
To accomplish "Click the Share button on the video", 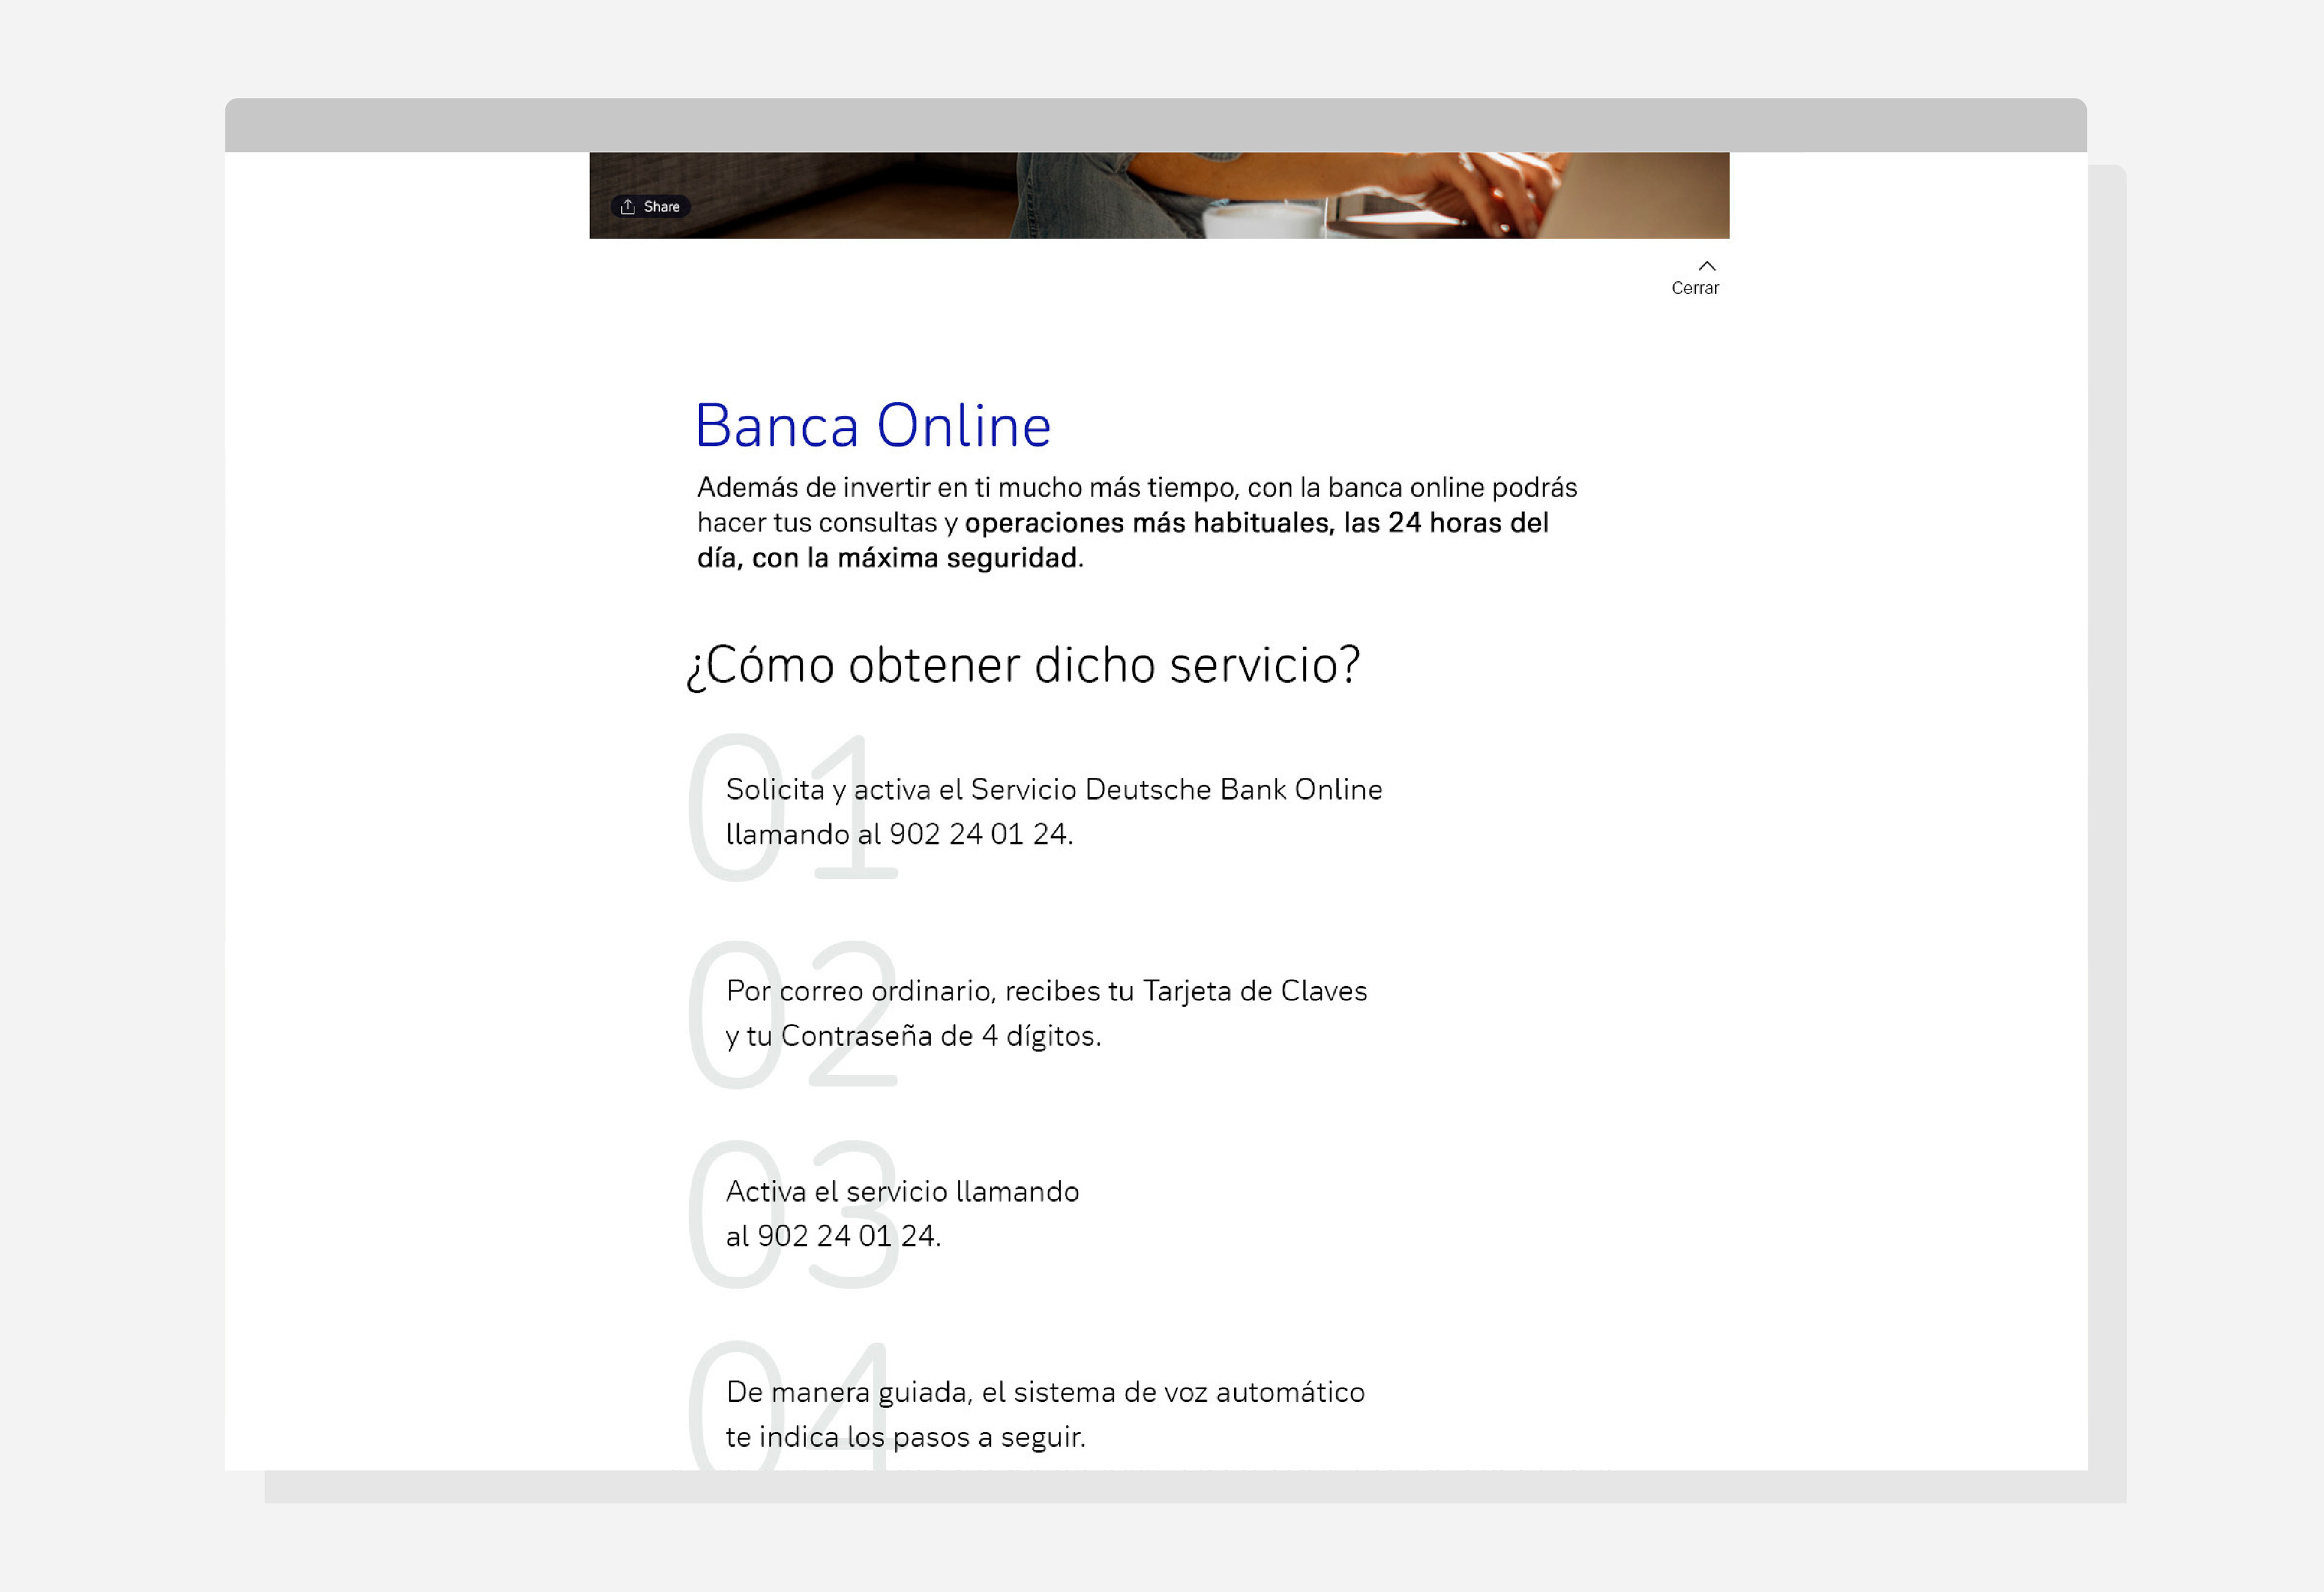I will pyautogui.click(x=650, y=207).
